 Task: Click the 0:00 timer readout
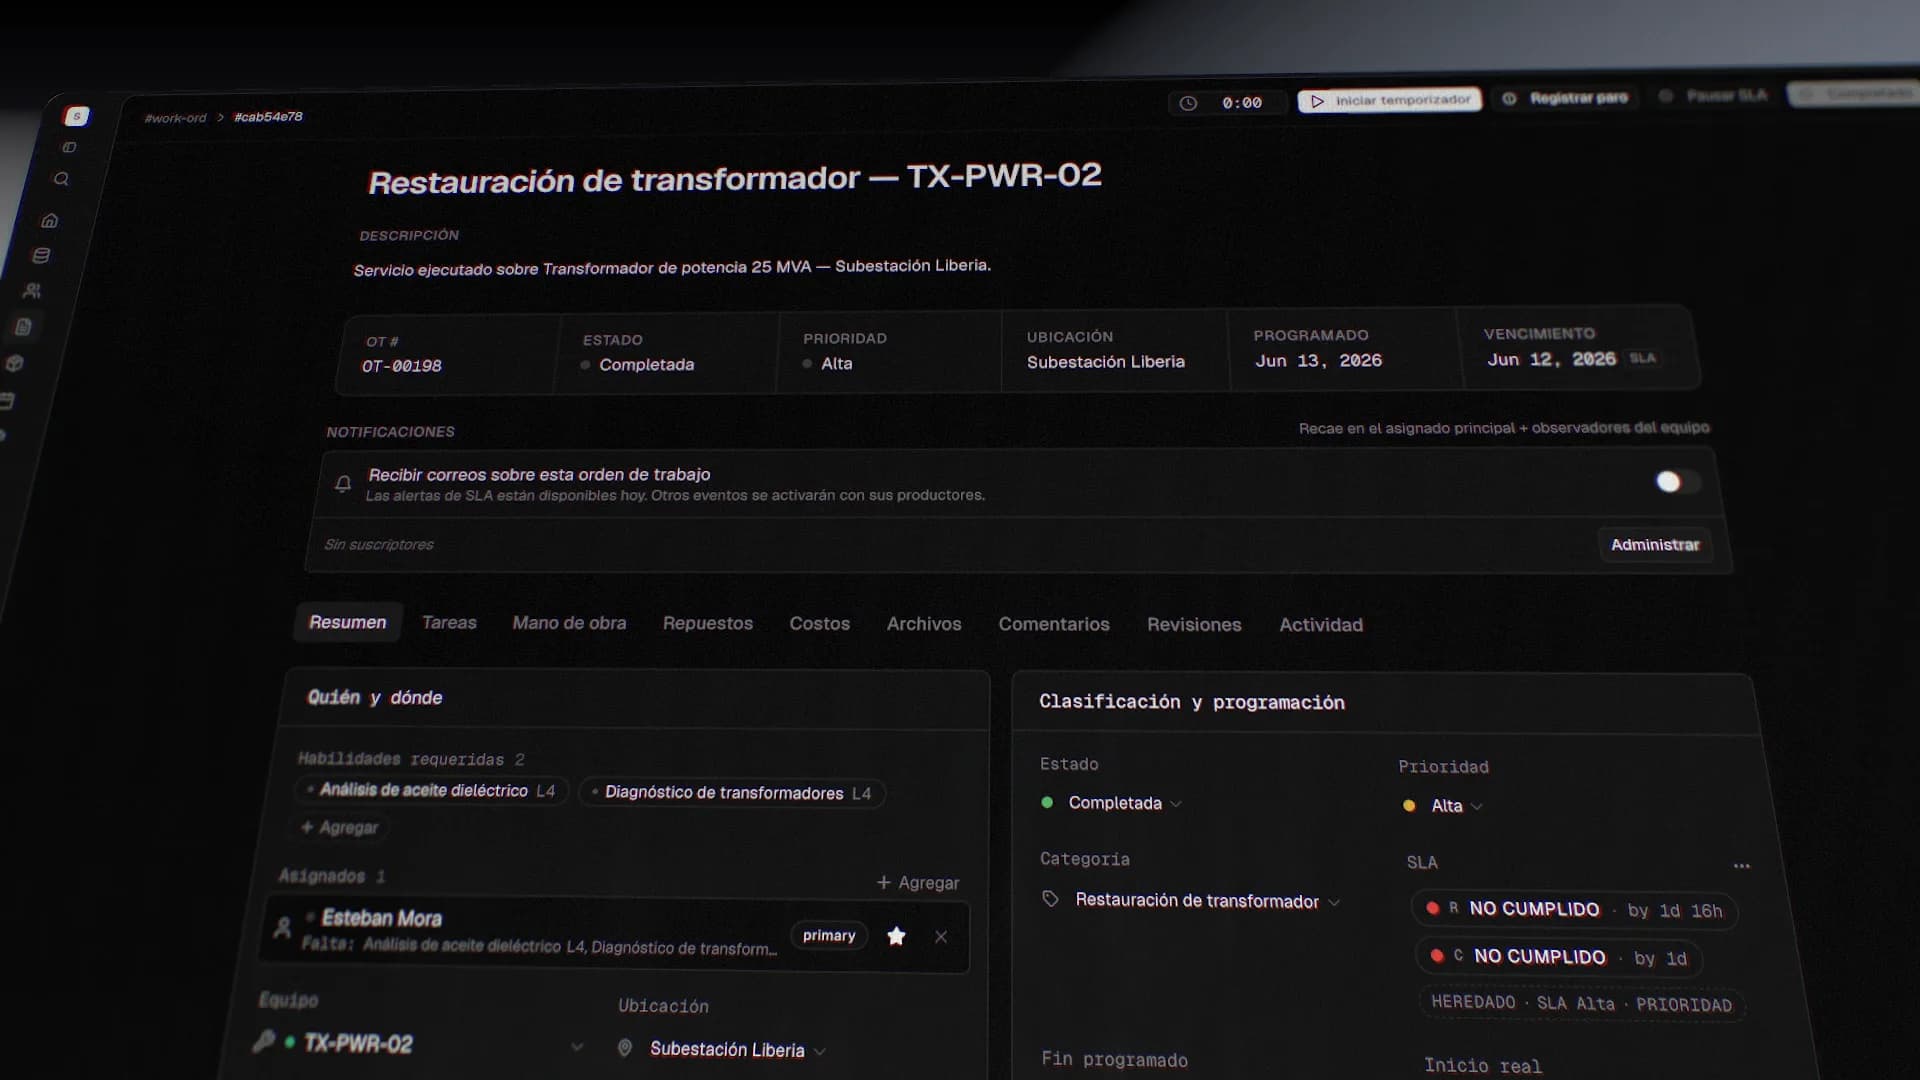tap(1242, 103)
